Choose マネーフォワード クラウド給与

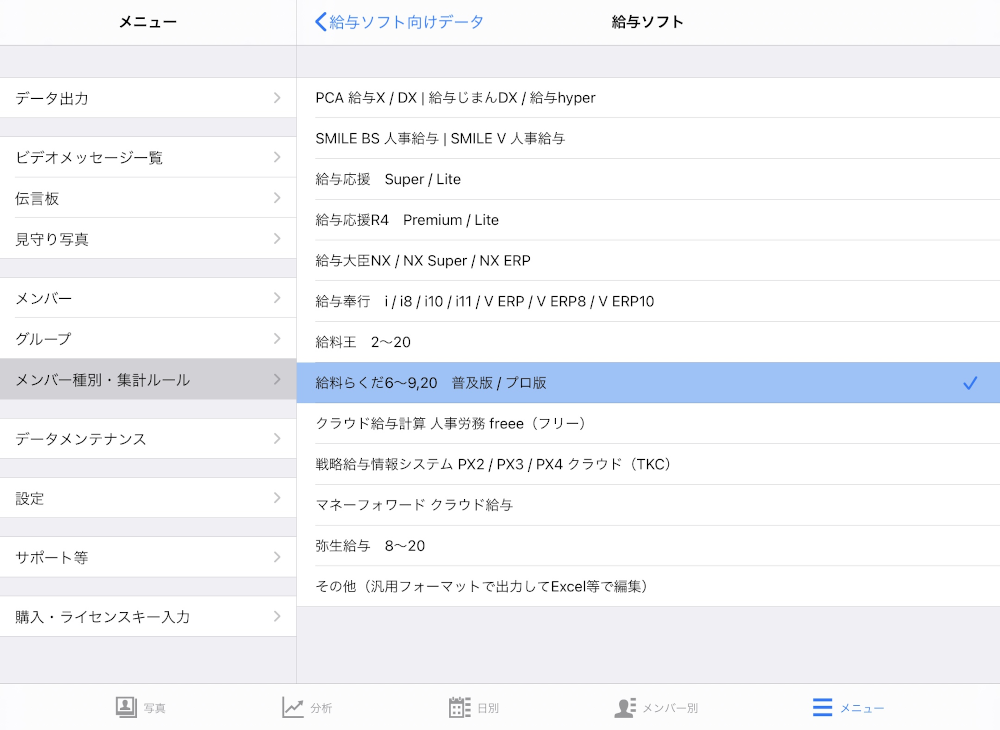648,505
